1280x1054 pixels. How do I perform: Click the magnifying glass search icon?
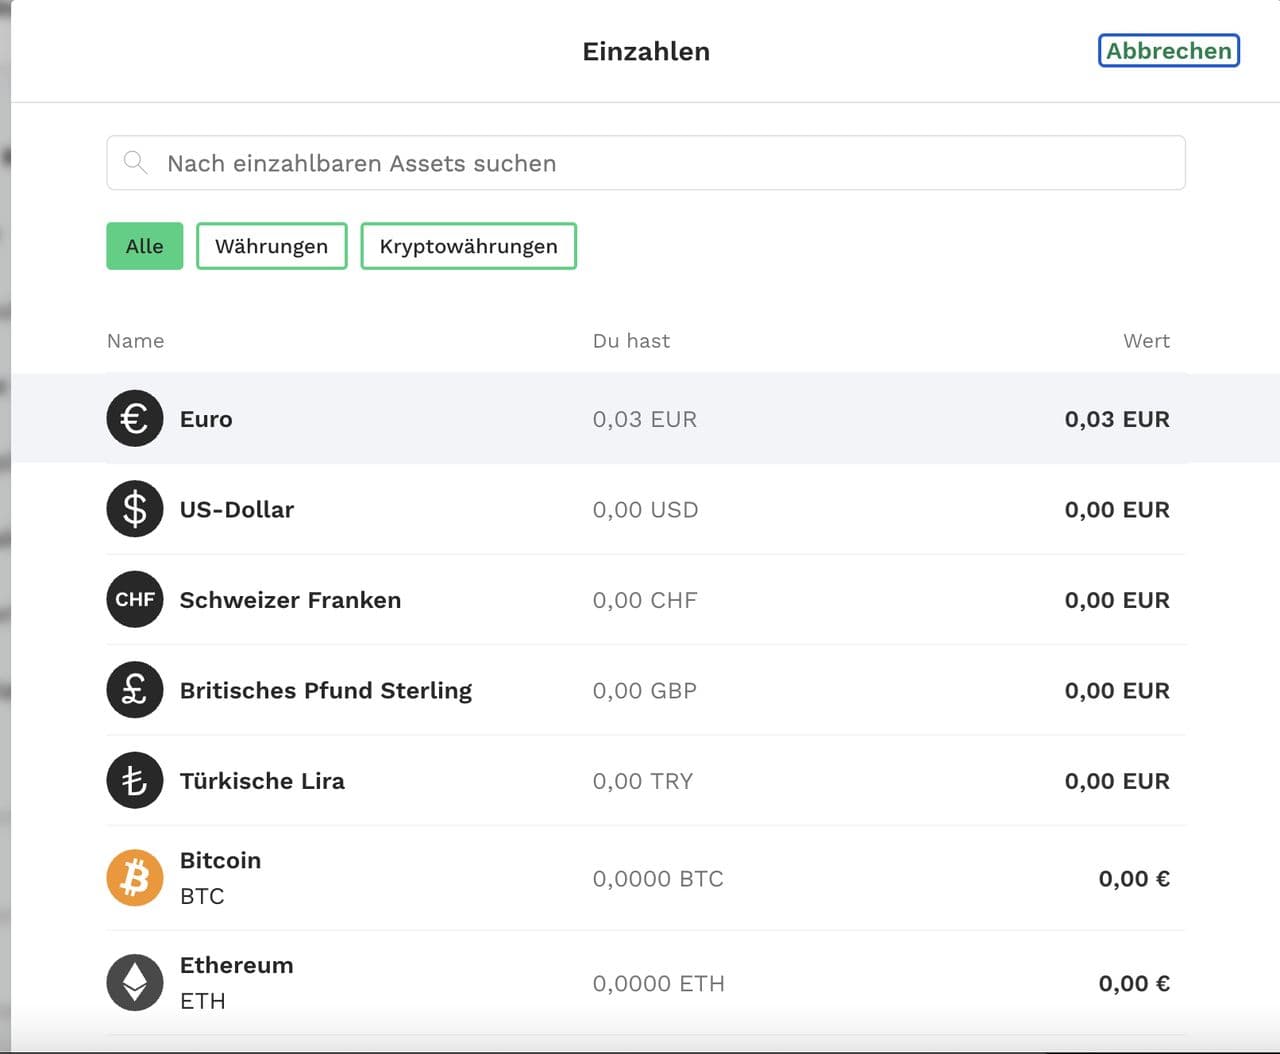click(135, 163)
